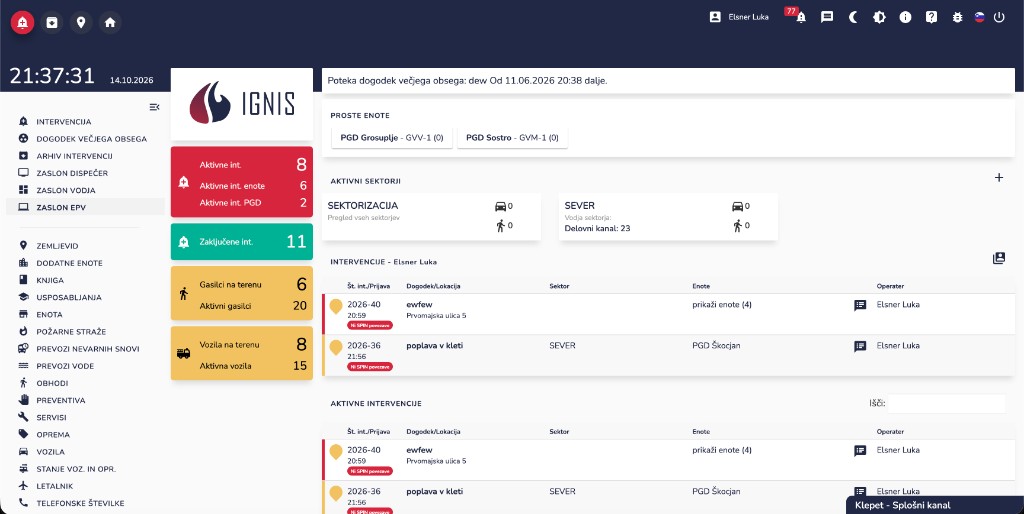Open TELEFONSKE ŠTEVILKE in the sidebar

coord(85,503)
